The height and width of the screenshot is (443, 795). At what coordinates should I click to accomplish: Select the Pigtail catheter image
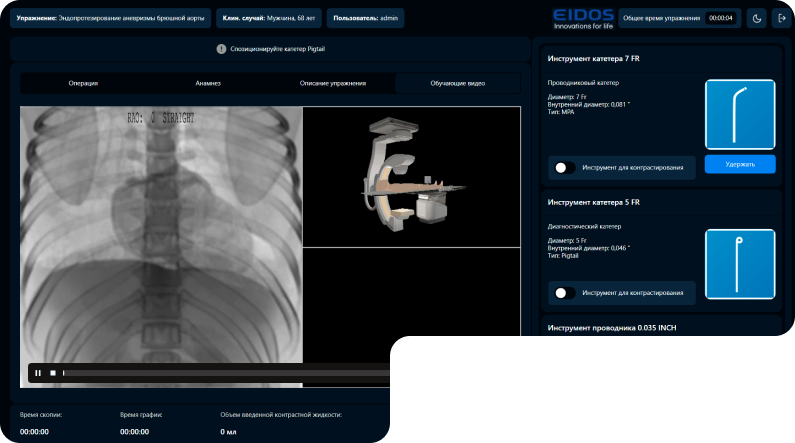point(740,264)
